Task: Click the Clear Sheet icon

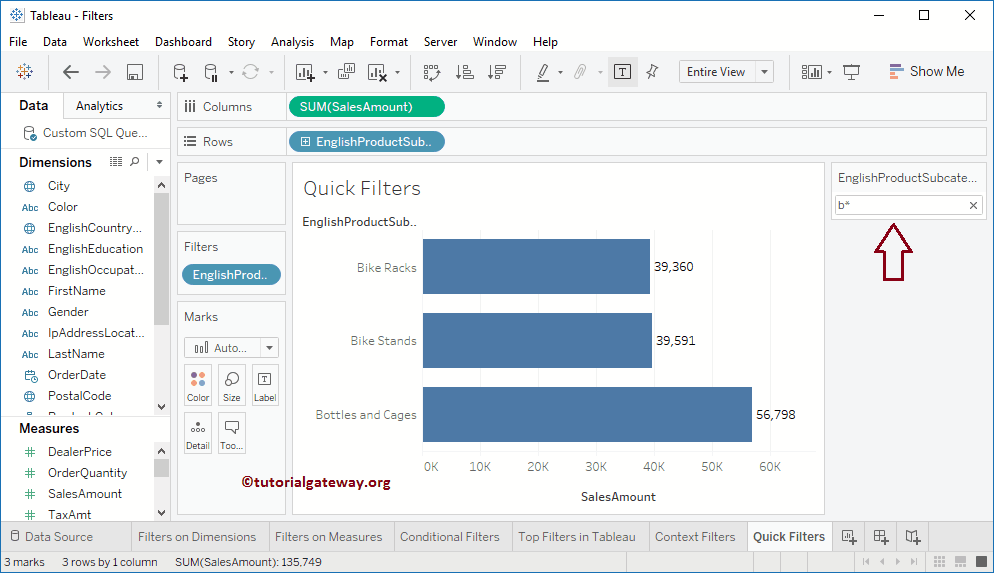Action: (x=377, y=72)
